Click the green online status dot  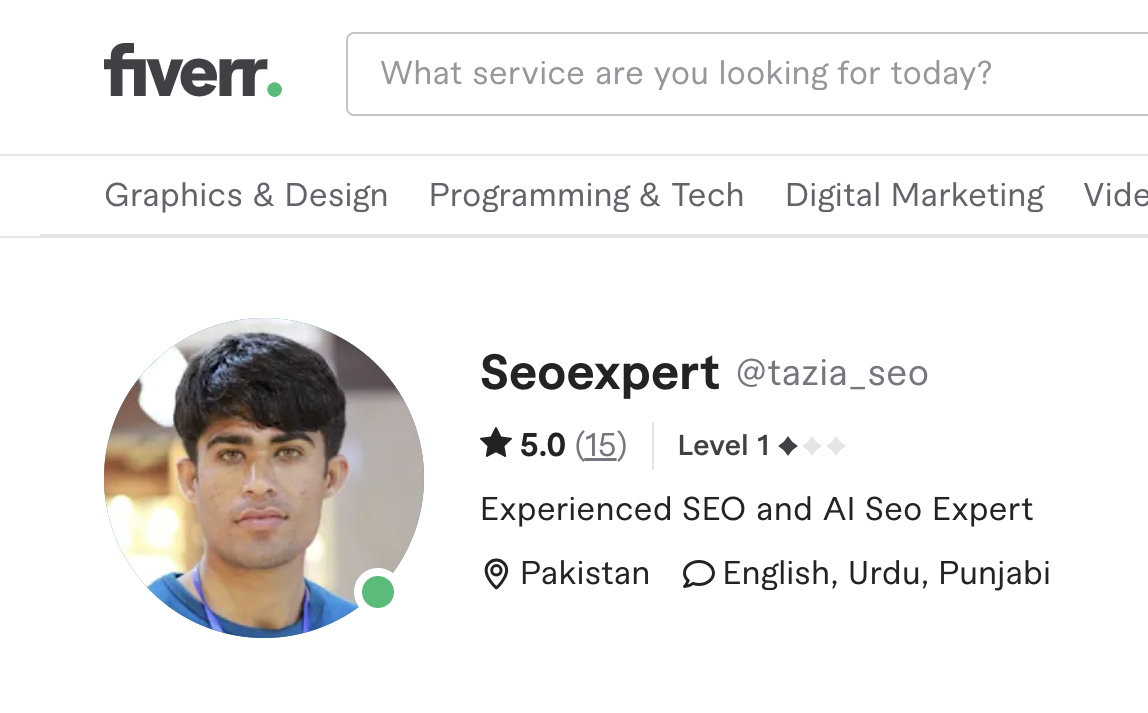pyautogui.click(x=379, y=591)
